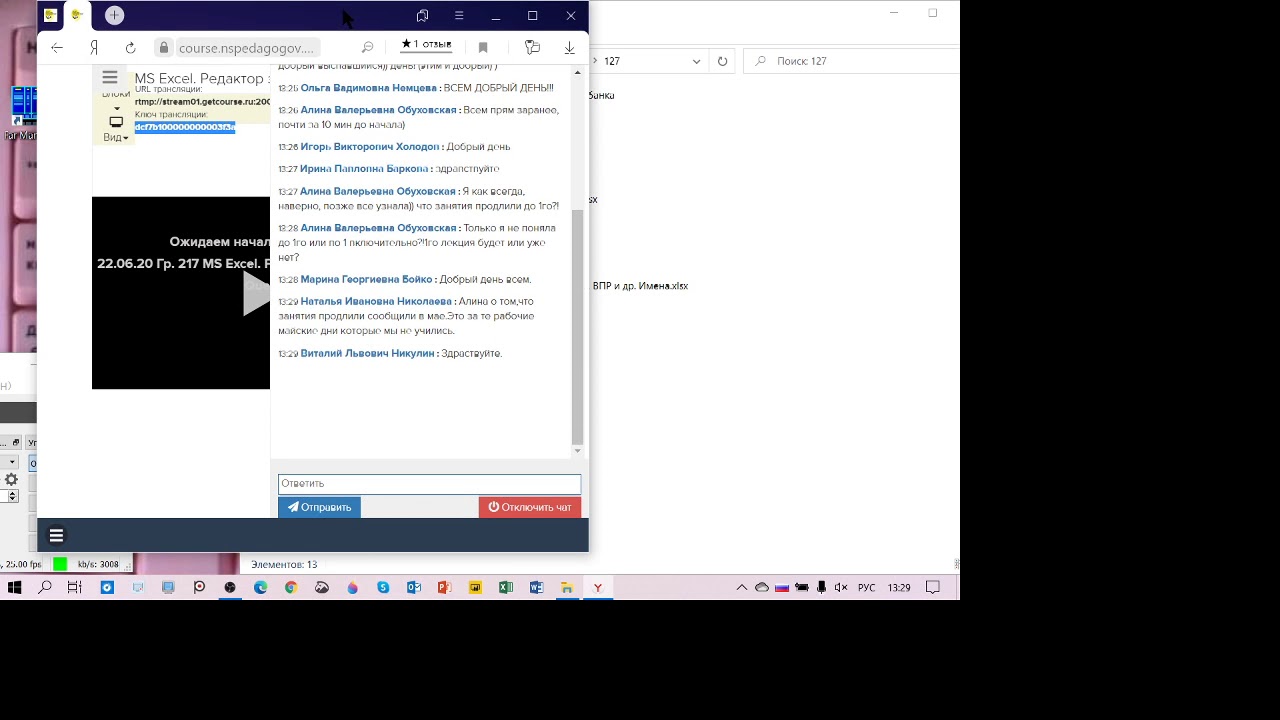Switch the РУС input language indicator
This screenshot has height=720, width=1280.
click(x=867, y=588)
